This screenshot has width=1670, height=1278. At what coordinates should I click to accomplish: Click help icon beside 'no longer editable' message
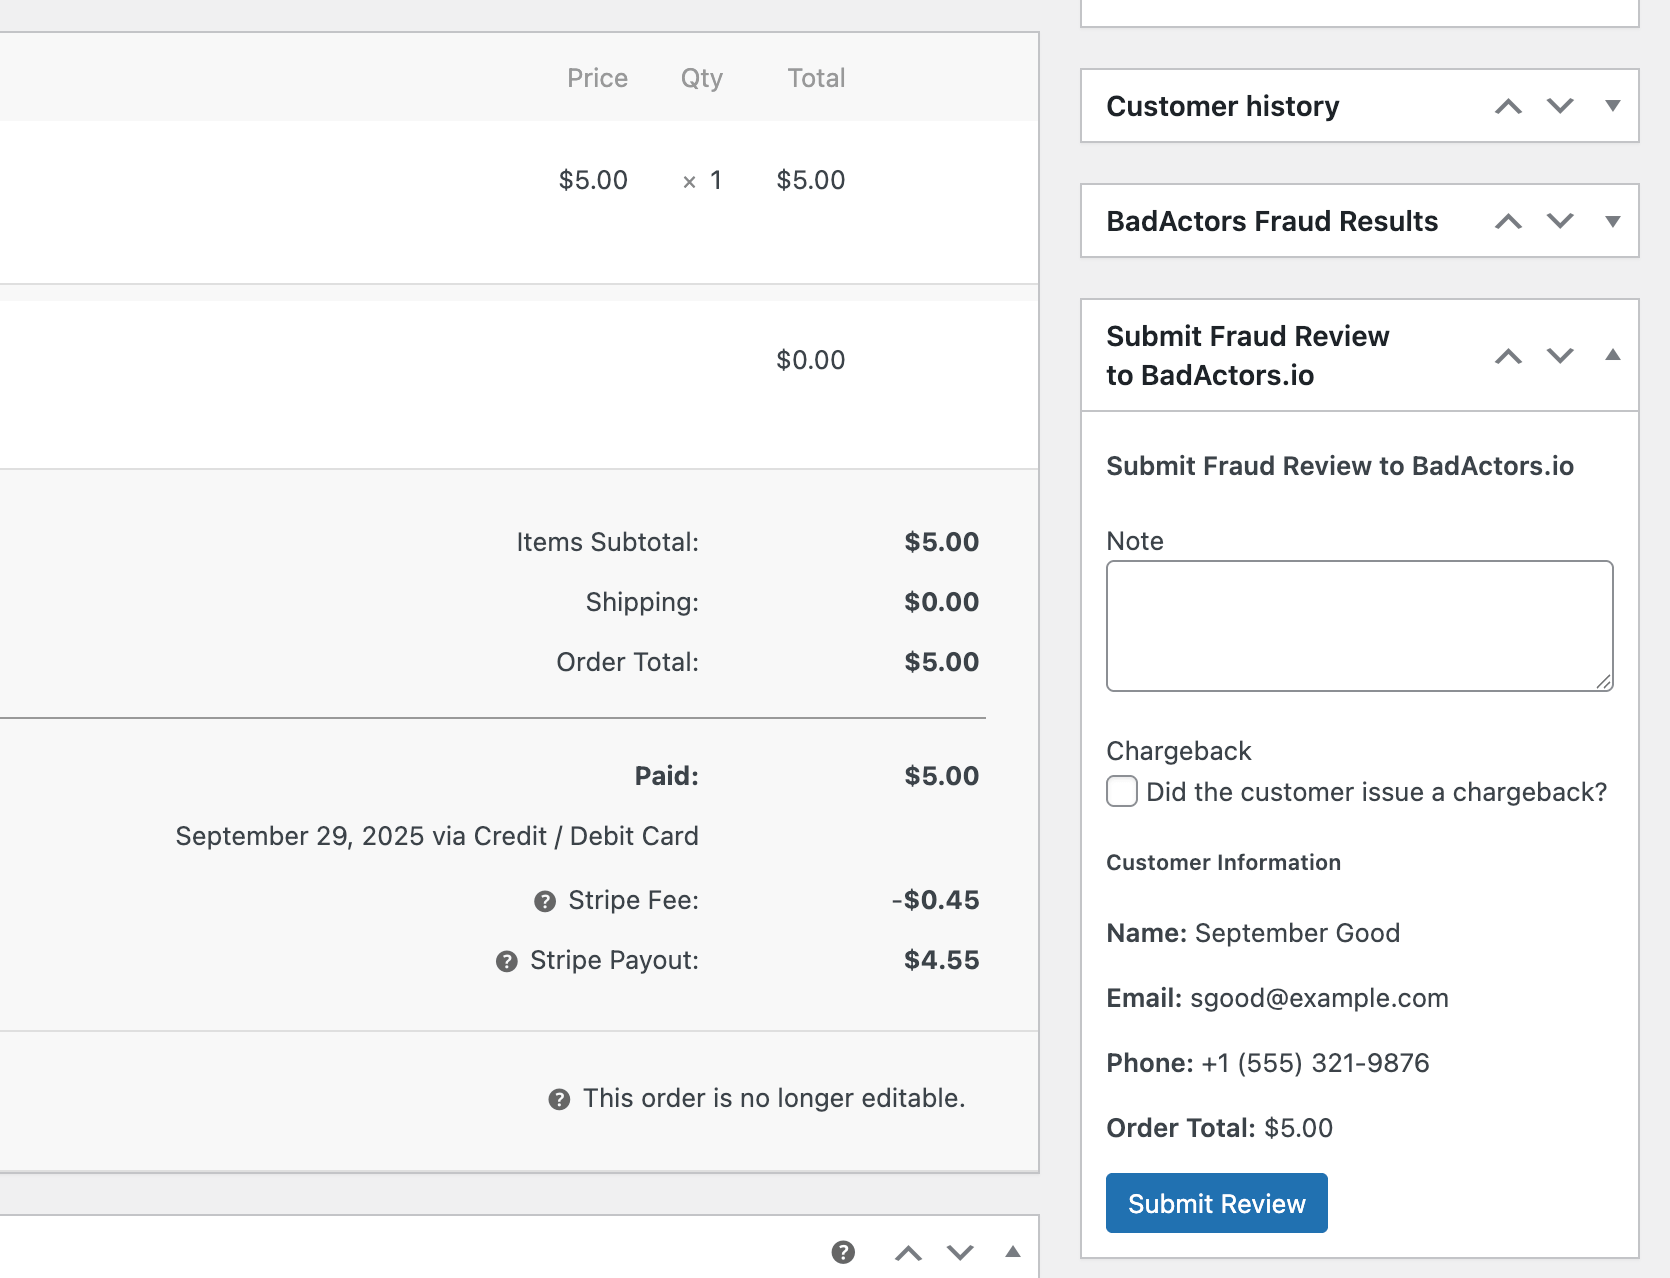(x=558, y=1098)
